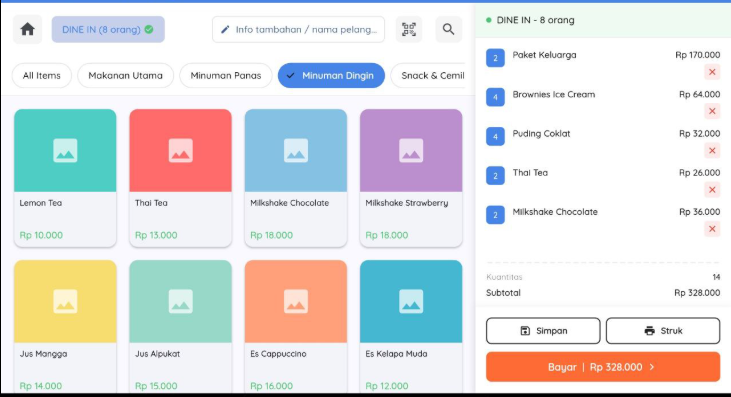Click the quantity badge for Puding Coklat
This screenshot has width=731, height=397.
(496, 137)
